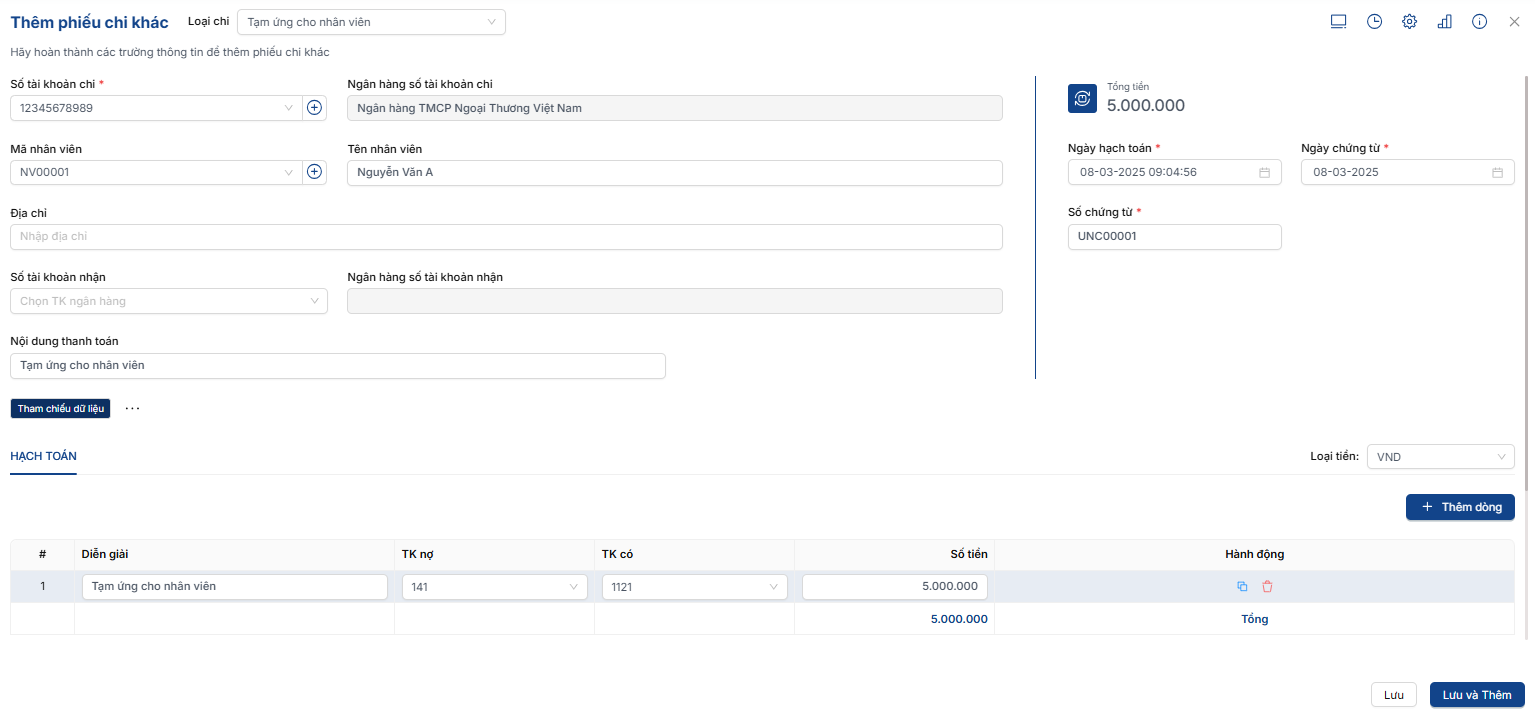Viewport: 1535px width, 716px height.
Task: Add new employee with plus icon beside NV00001
Action: [314, 172]
